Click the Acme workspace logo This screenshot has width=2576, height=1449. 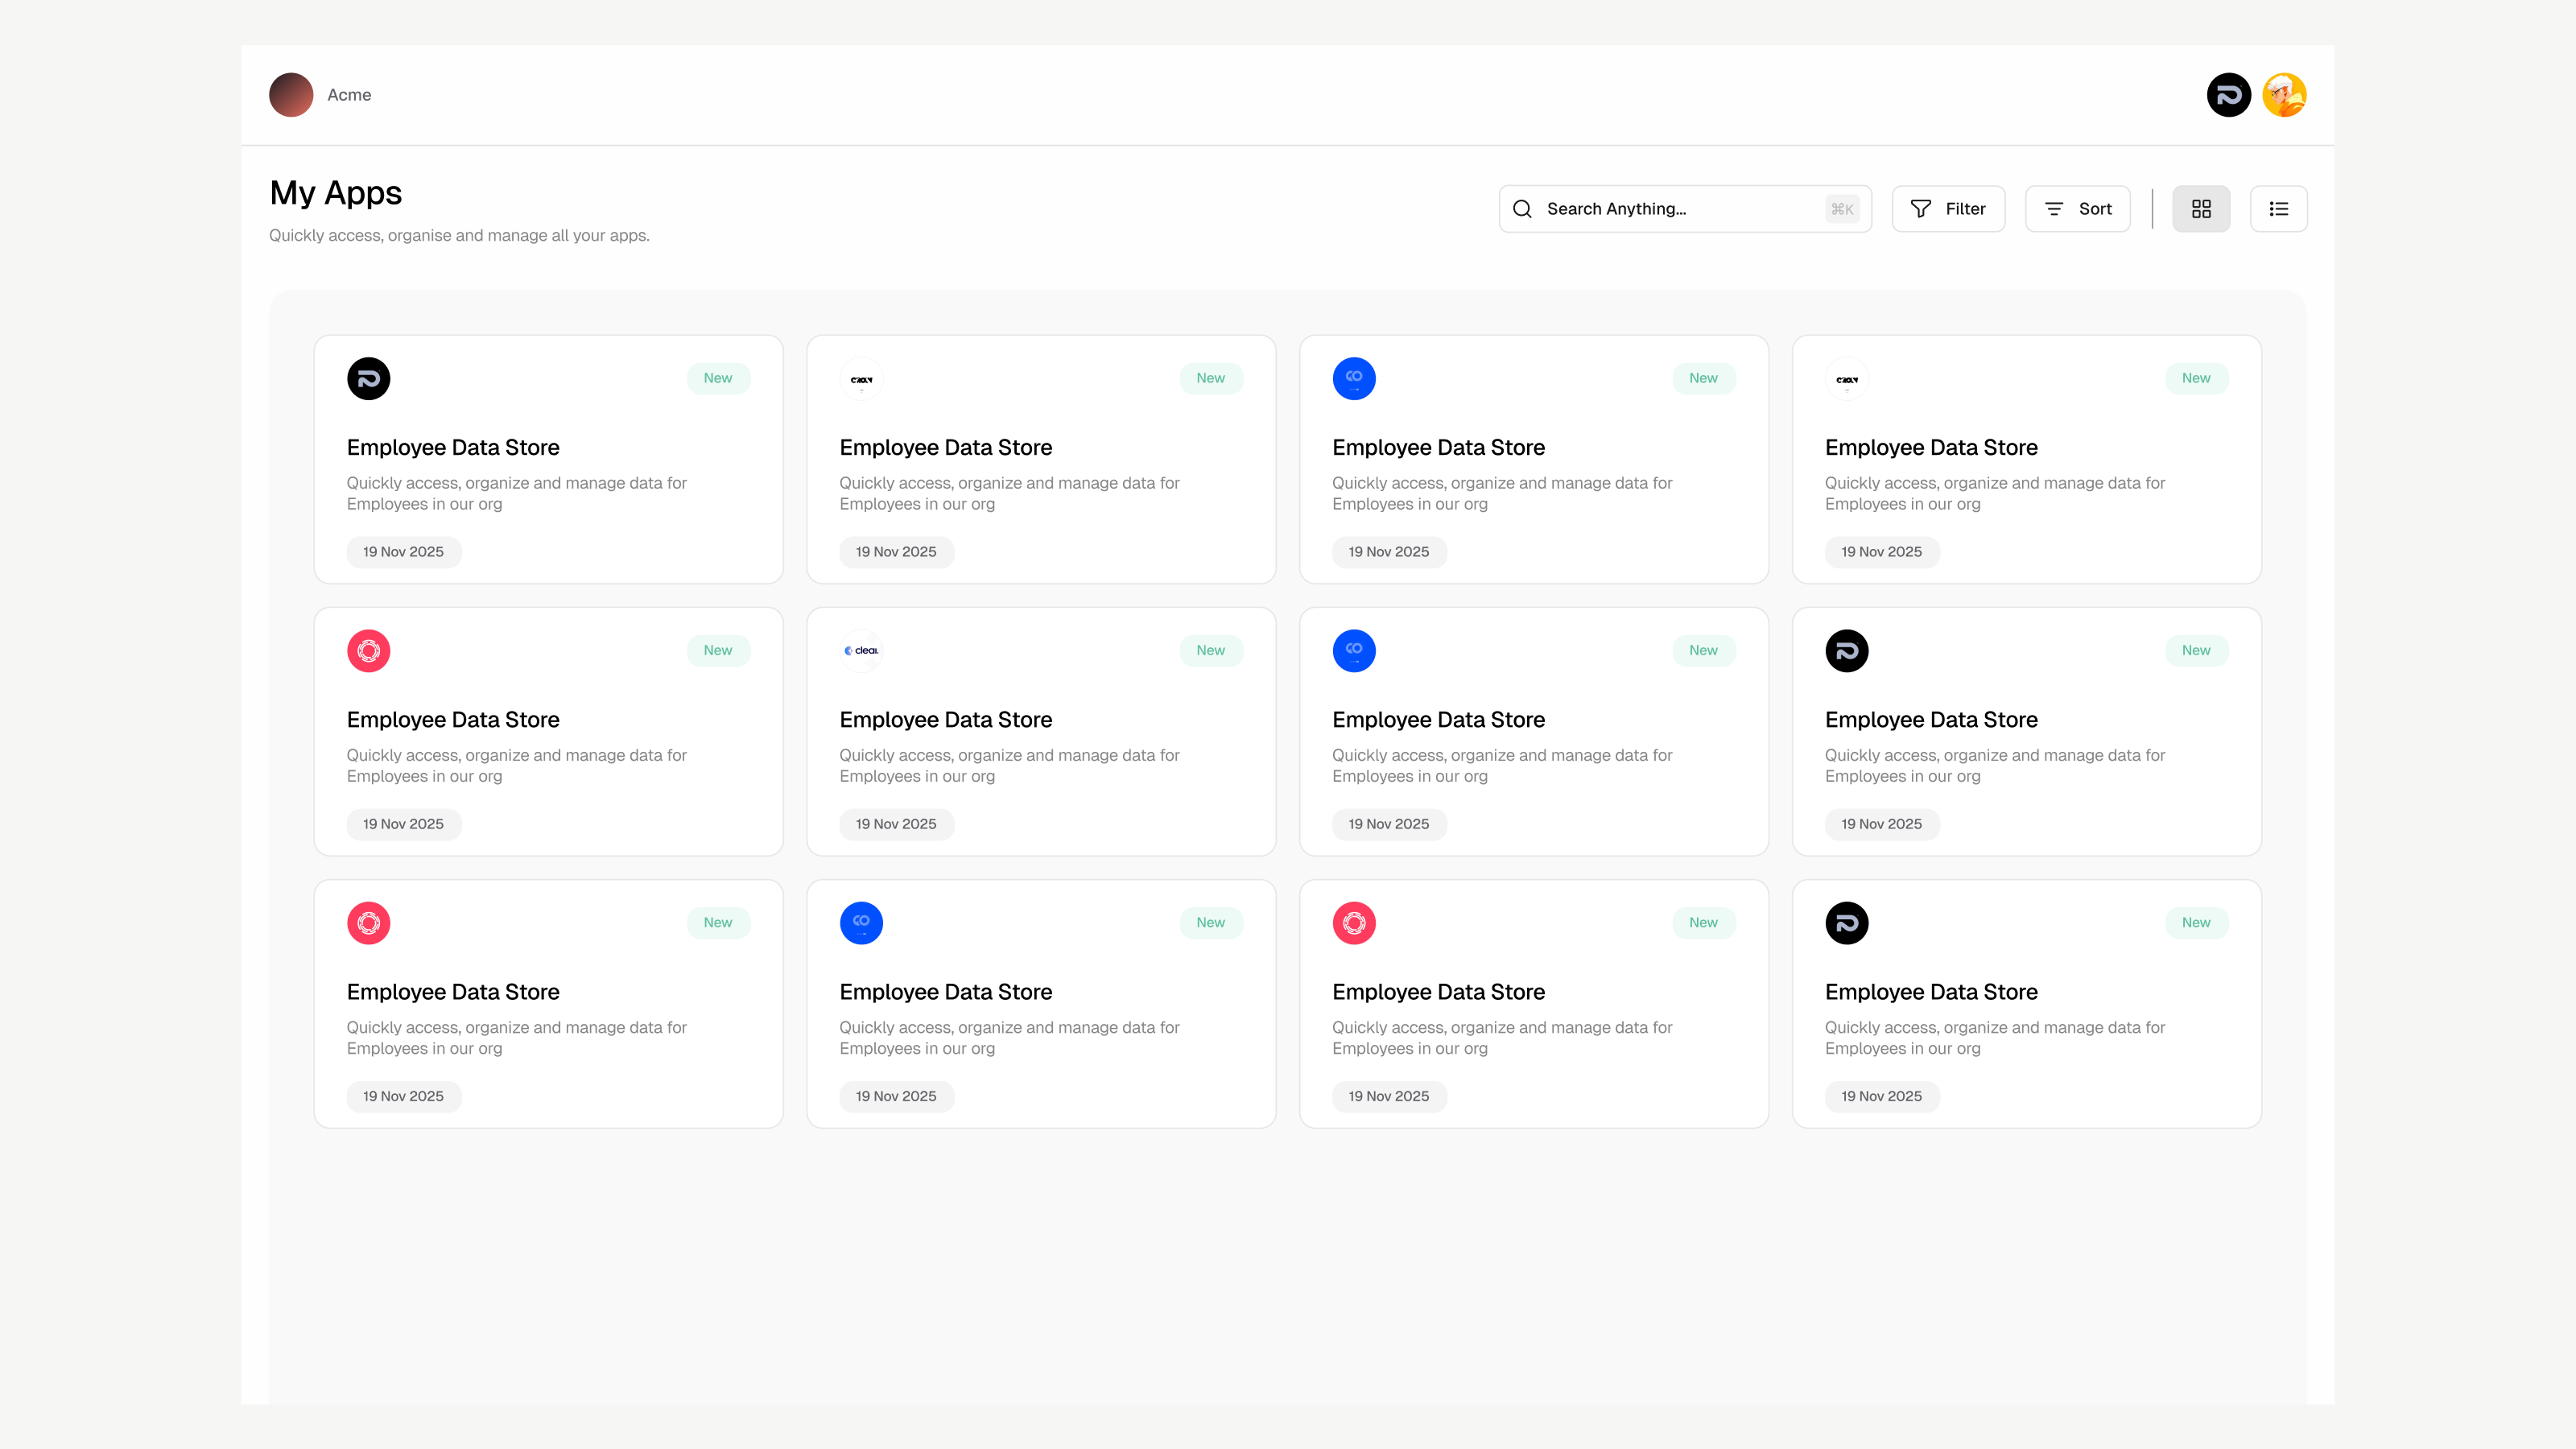click(291, 95)
